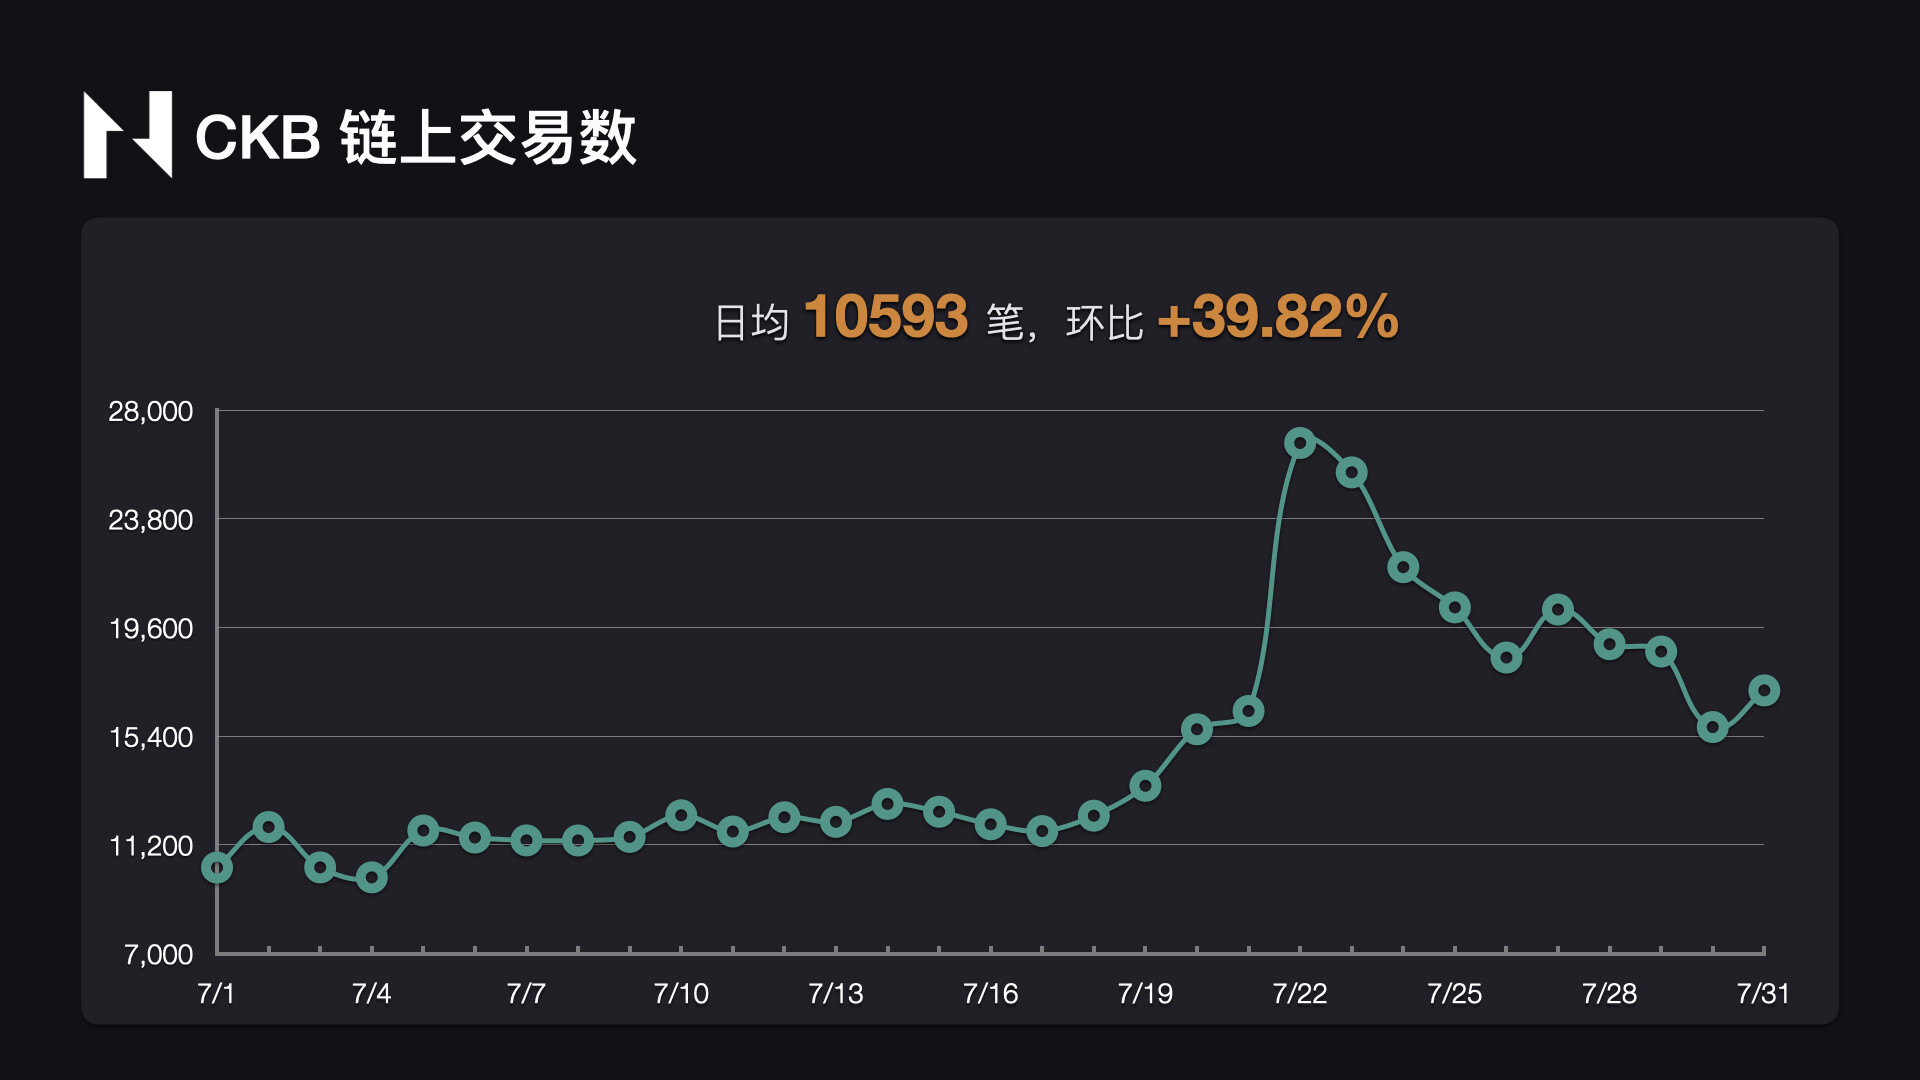
Task: Click the x-axis label 7/19
Action: tap(1145, 994)
